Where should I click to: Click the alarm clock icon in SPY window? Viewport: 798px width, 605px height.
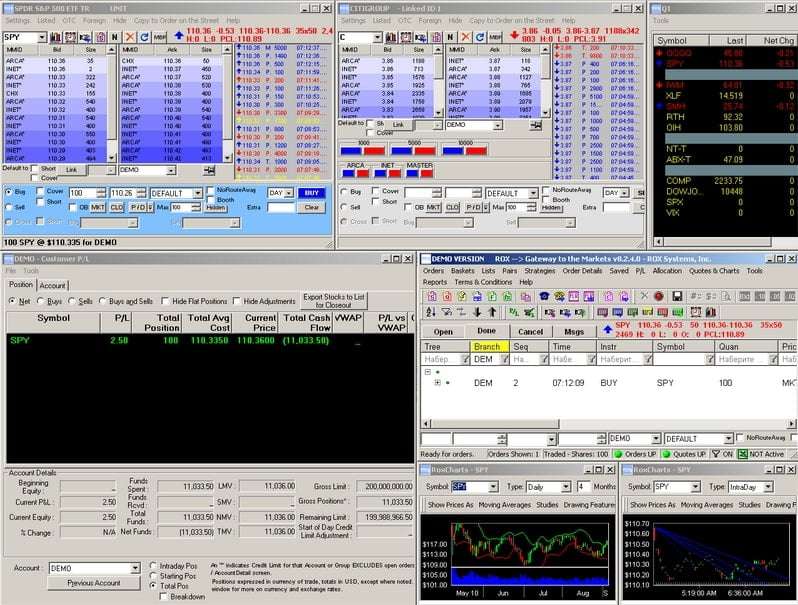coord(70,37)
